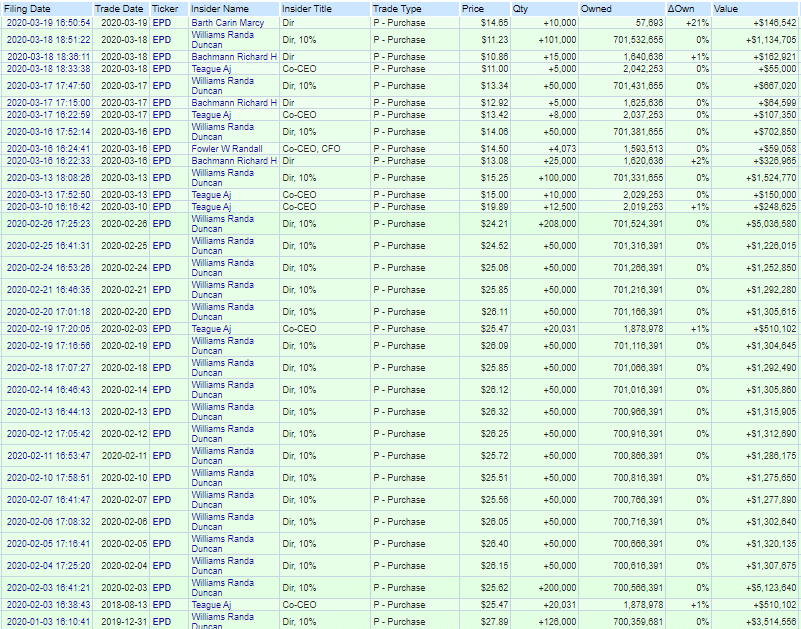
Task: Open filing 2020-02-21 16:46:35
Action: [49, 290]
